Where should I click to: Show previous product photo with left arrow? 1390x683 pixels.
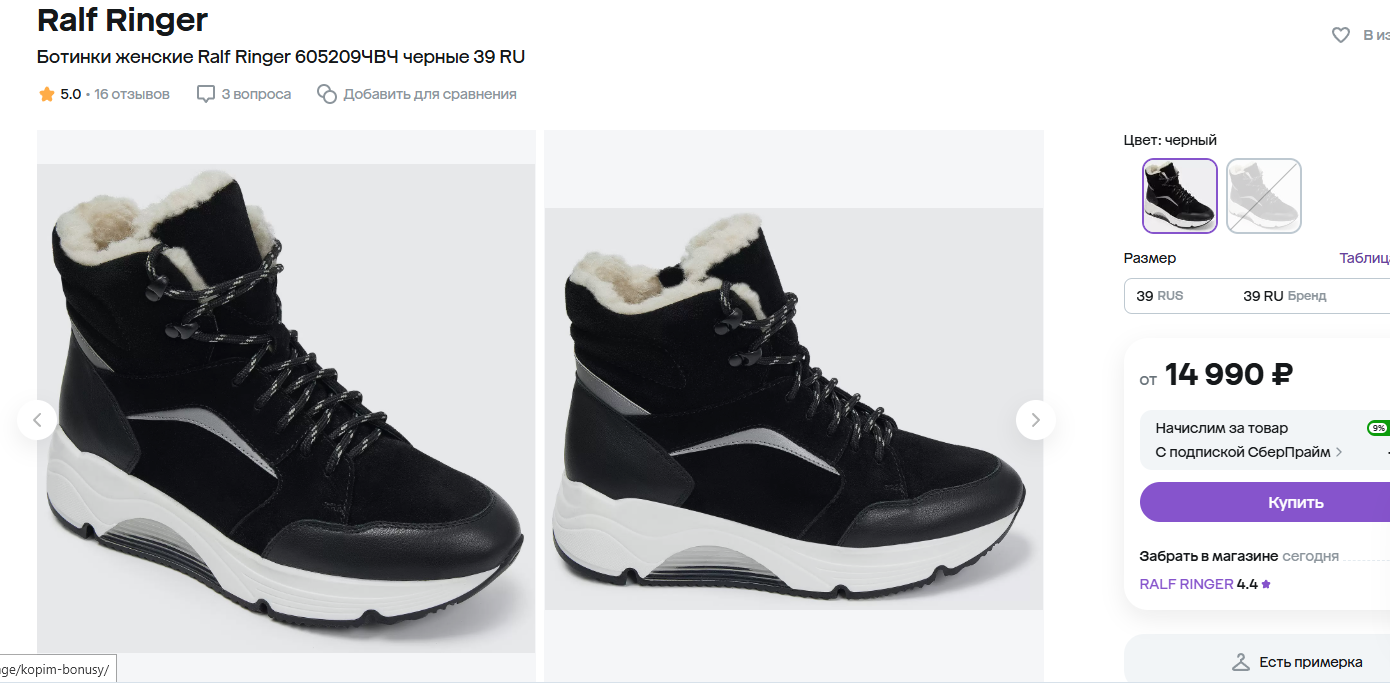point(37,420)
